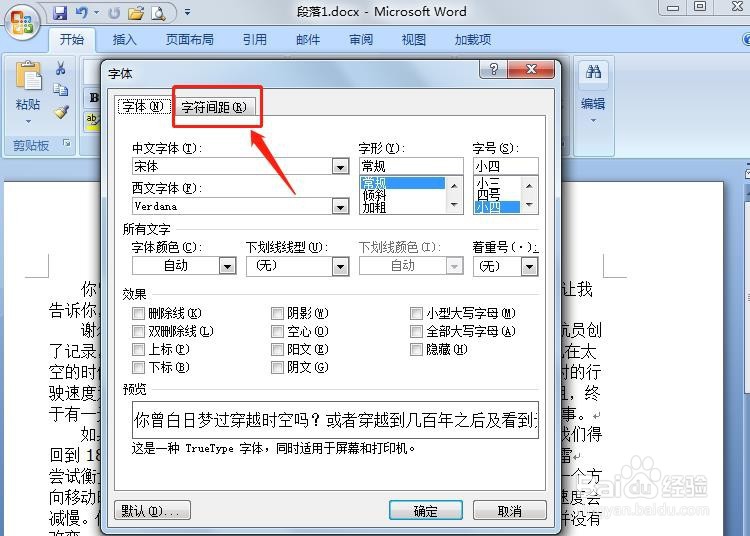Click the Find binoculars icon

[593, 72]
